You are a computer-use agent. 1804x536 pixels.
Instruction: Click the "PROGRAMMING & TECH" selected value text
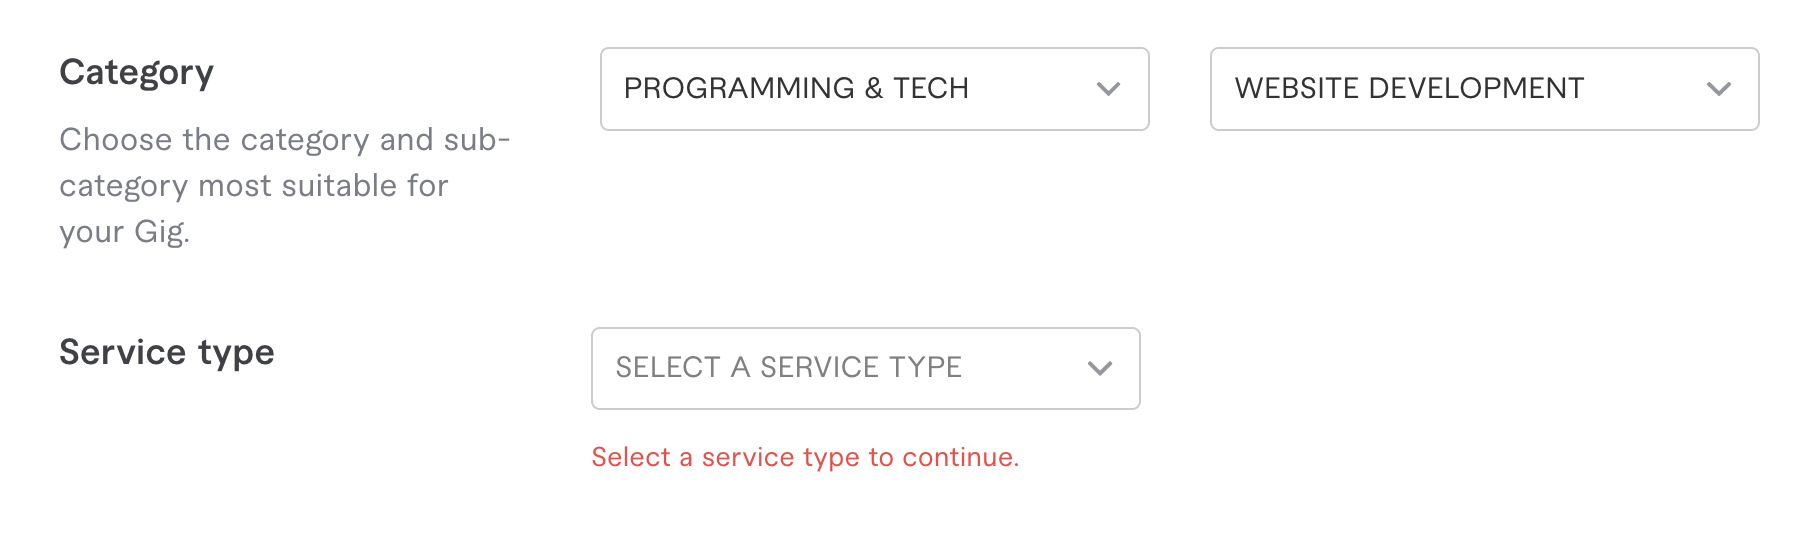point(796,88)
